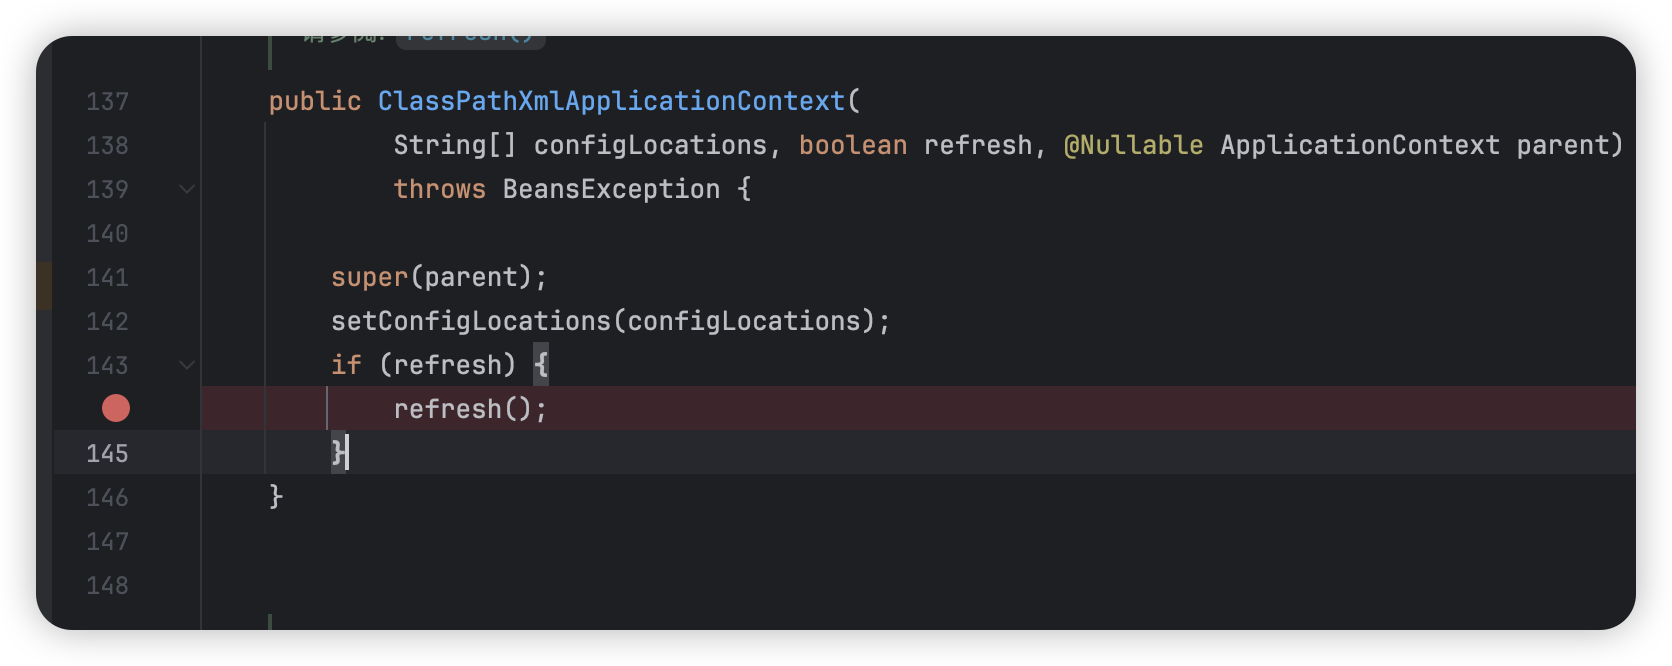Click the ClassPathXmlApplicationContext constructor name
The image size is (1672, 666).
pyautogui.click(x=611, y=101)
